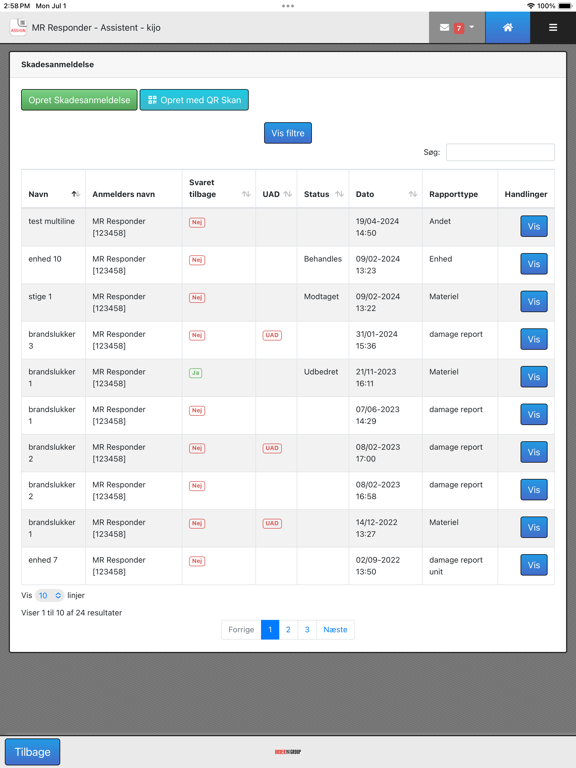Go to home via house icon
The image size is (576, 768).
pos(507,27)
